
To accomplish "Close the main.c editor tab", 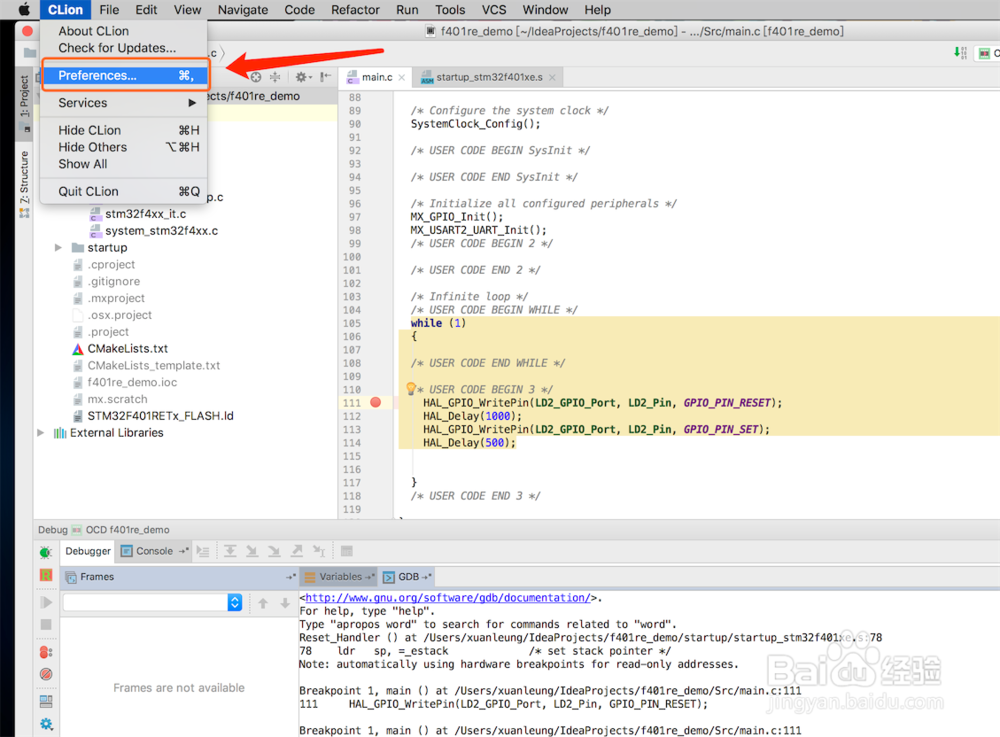I will click(402, 78).
